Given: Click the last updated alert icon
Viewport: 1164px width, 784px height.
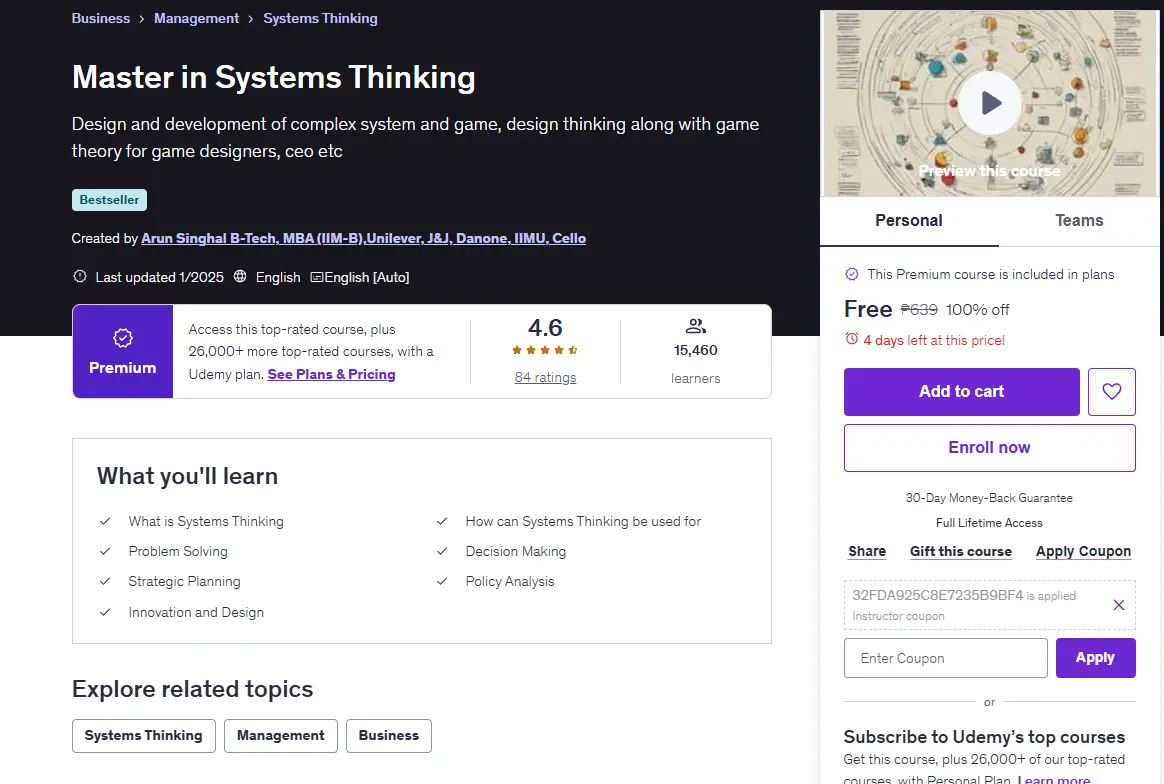Looking at the screenshot, I should [79, 276].
